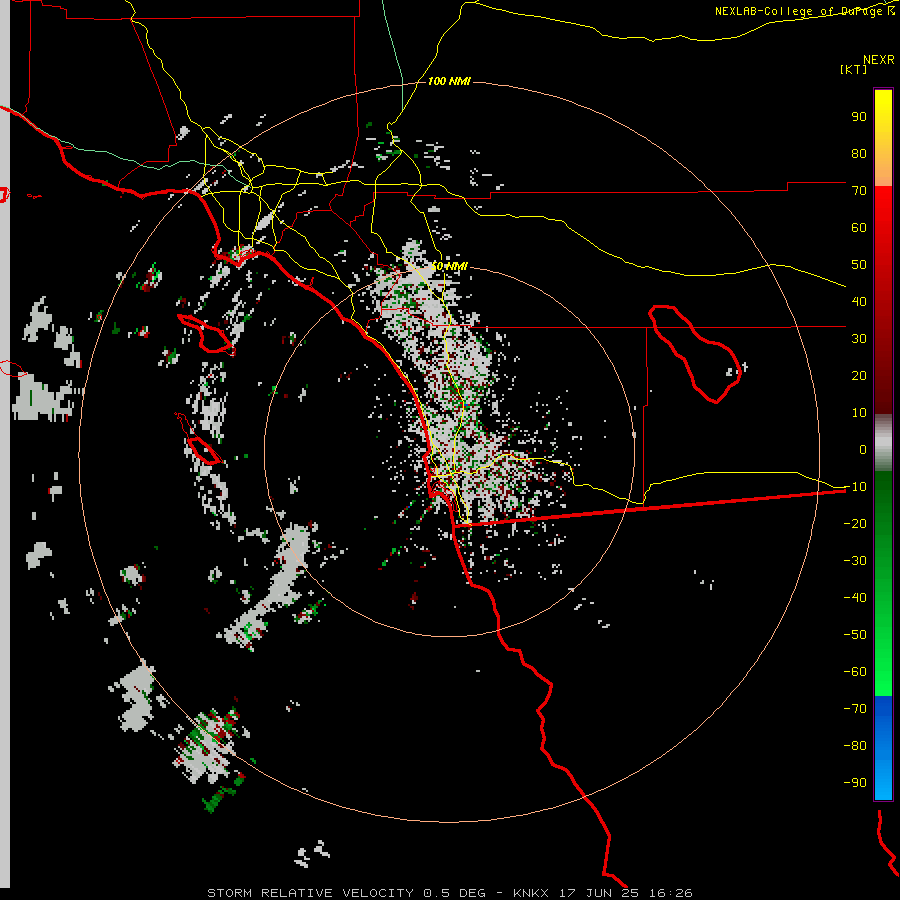
Task: Click the NEXR label above the color scale
Action: (879, 60)
